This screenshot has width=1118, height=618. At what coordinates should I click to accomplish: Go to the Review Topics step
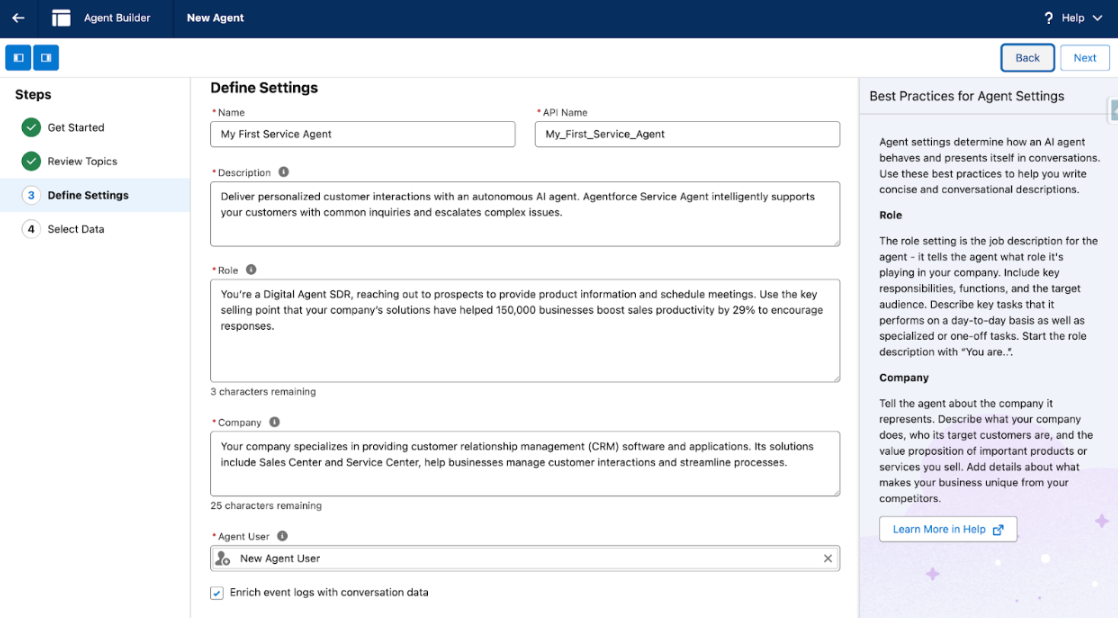82,162
